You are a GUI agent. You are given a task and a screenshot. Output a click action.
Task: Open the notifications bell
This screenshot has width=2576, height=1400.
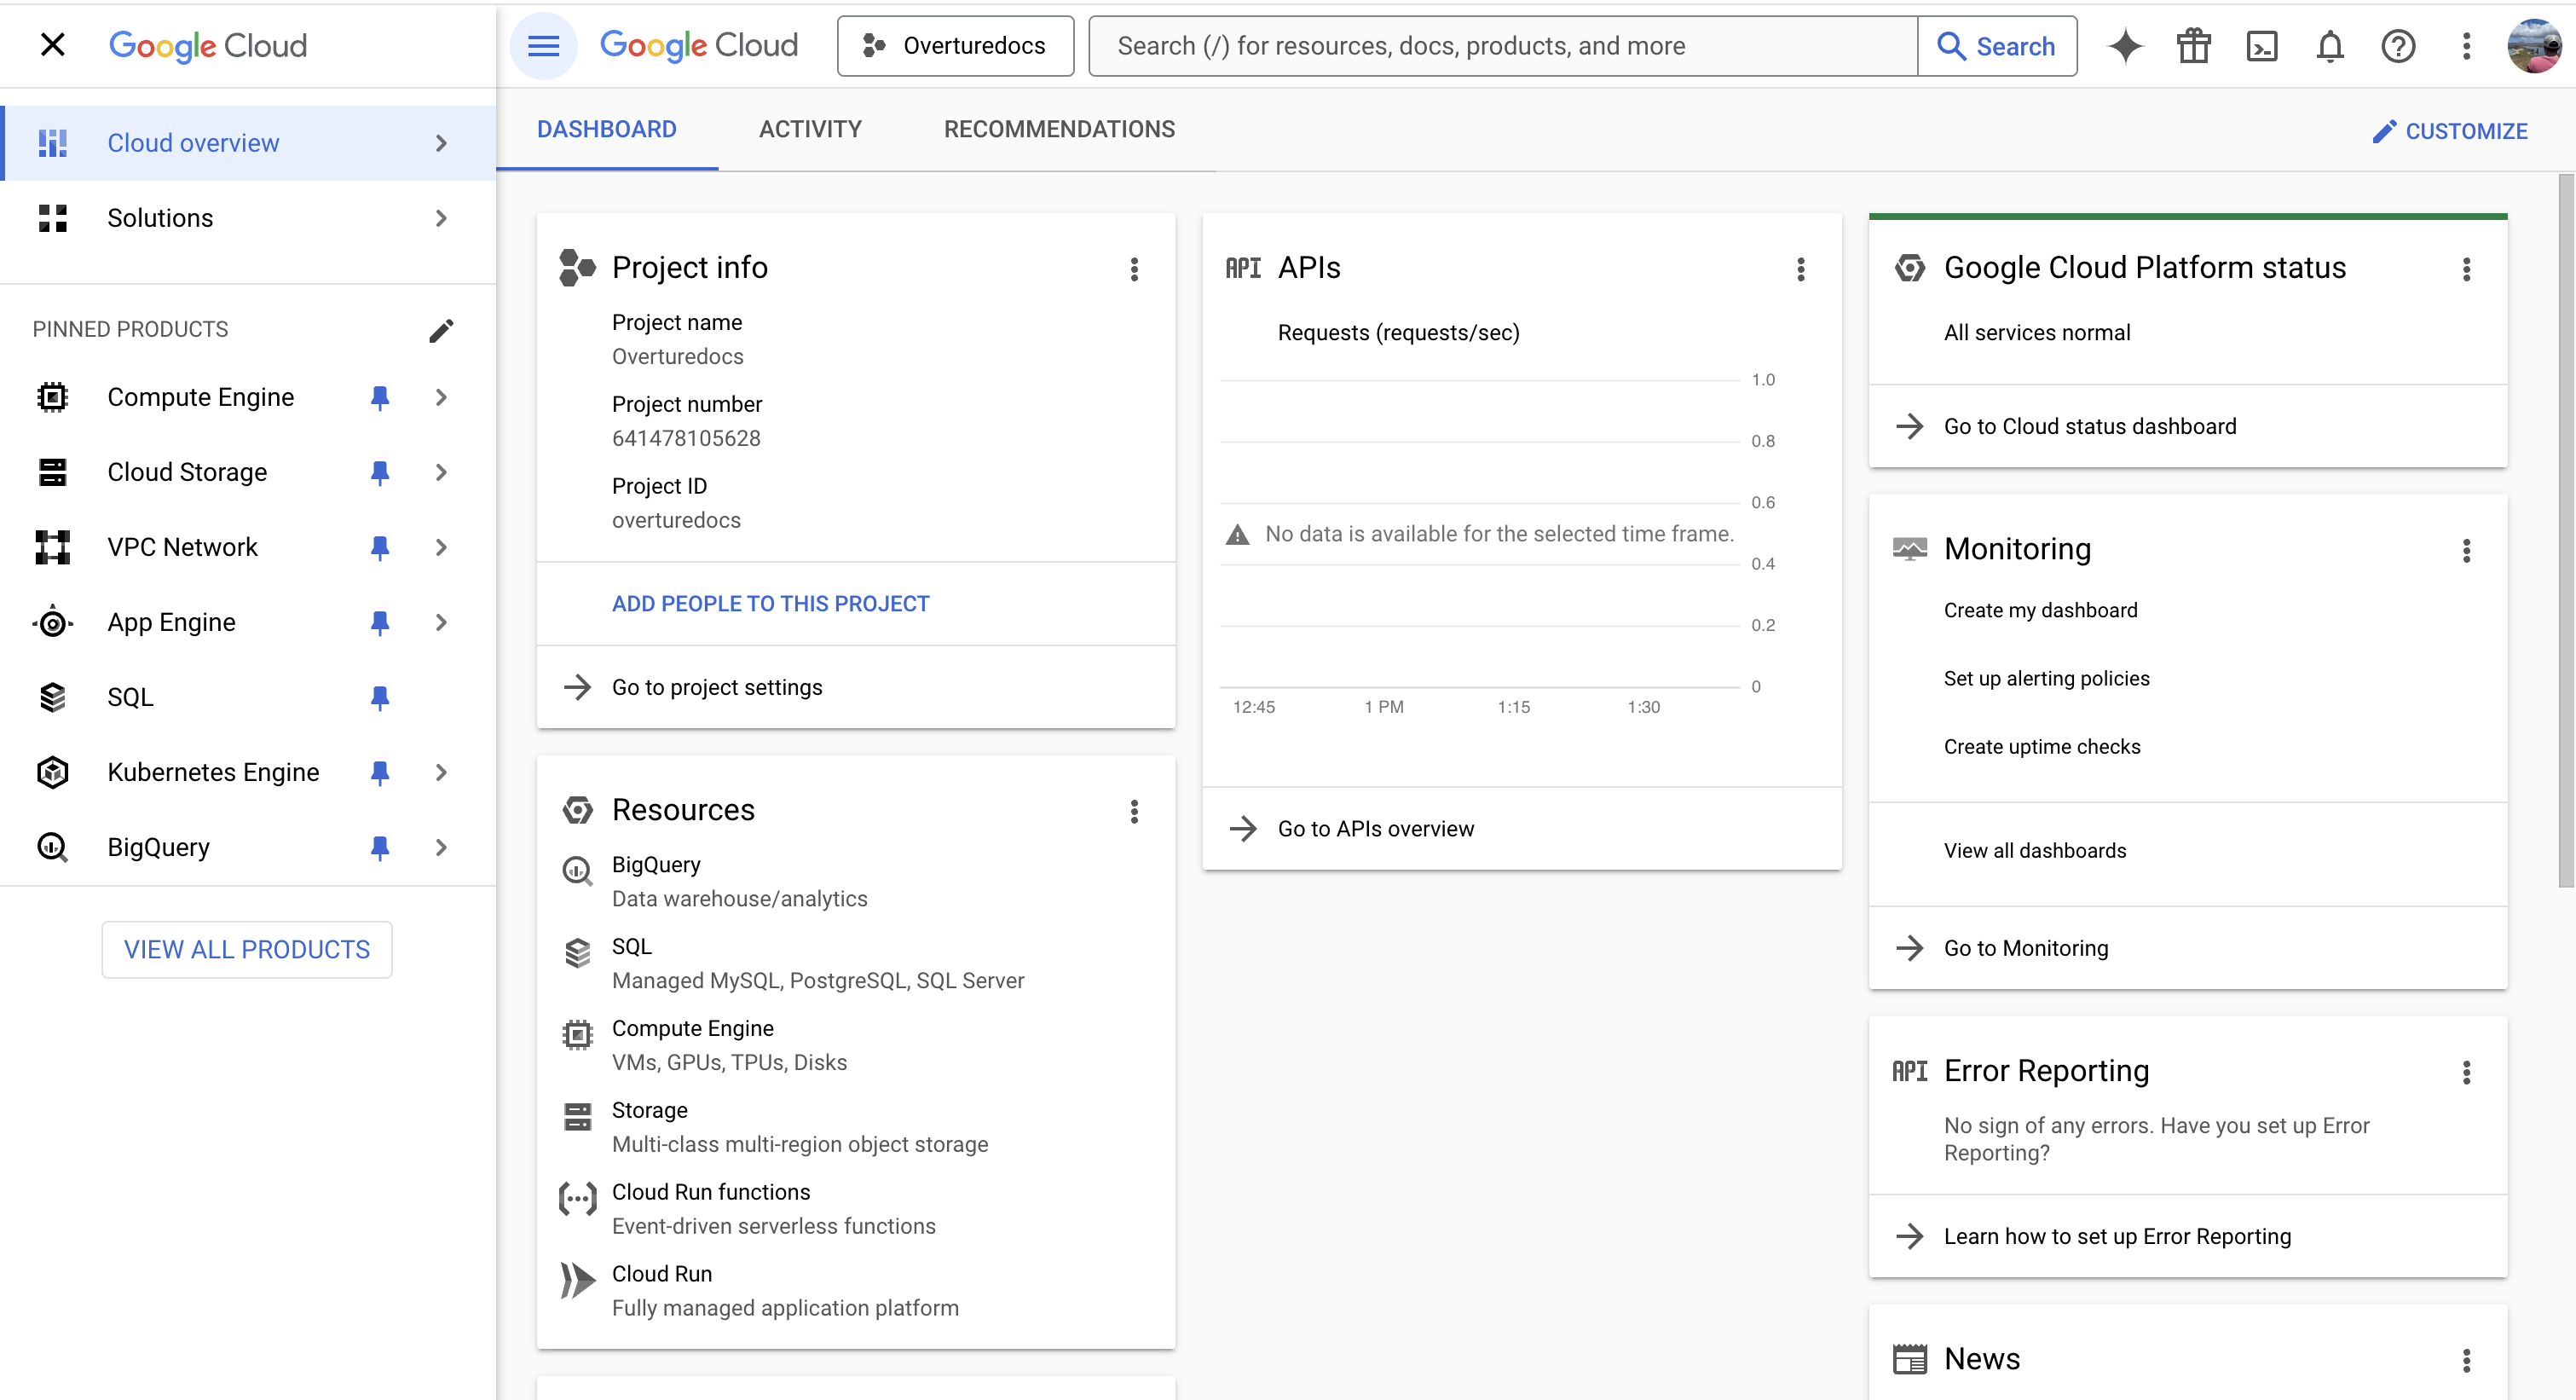click(x=2329, y=46)
